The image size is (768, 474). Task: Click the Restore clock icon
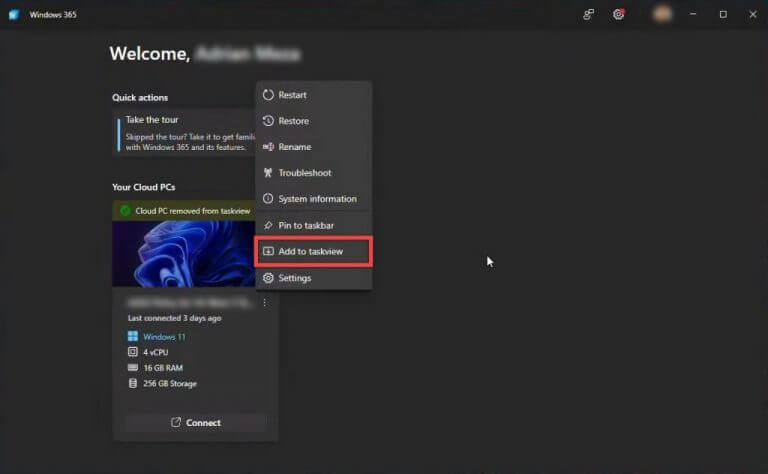click(268, 121)
